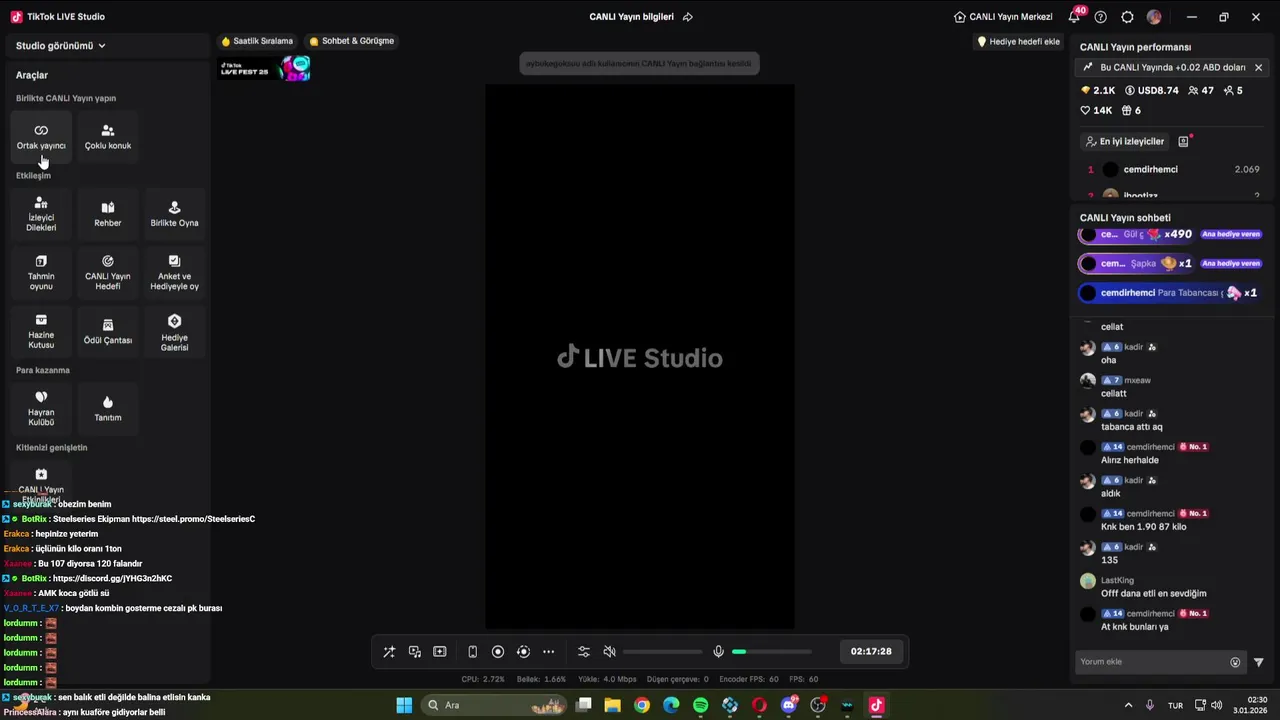The width and height of the screenshot is (1280, 720).
Task: Click LastKing's chat username
Action: [x=1117, y=581]
